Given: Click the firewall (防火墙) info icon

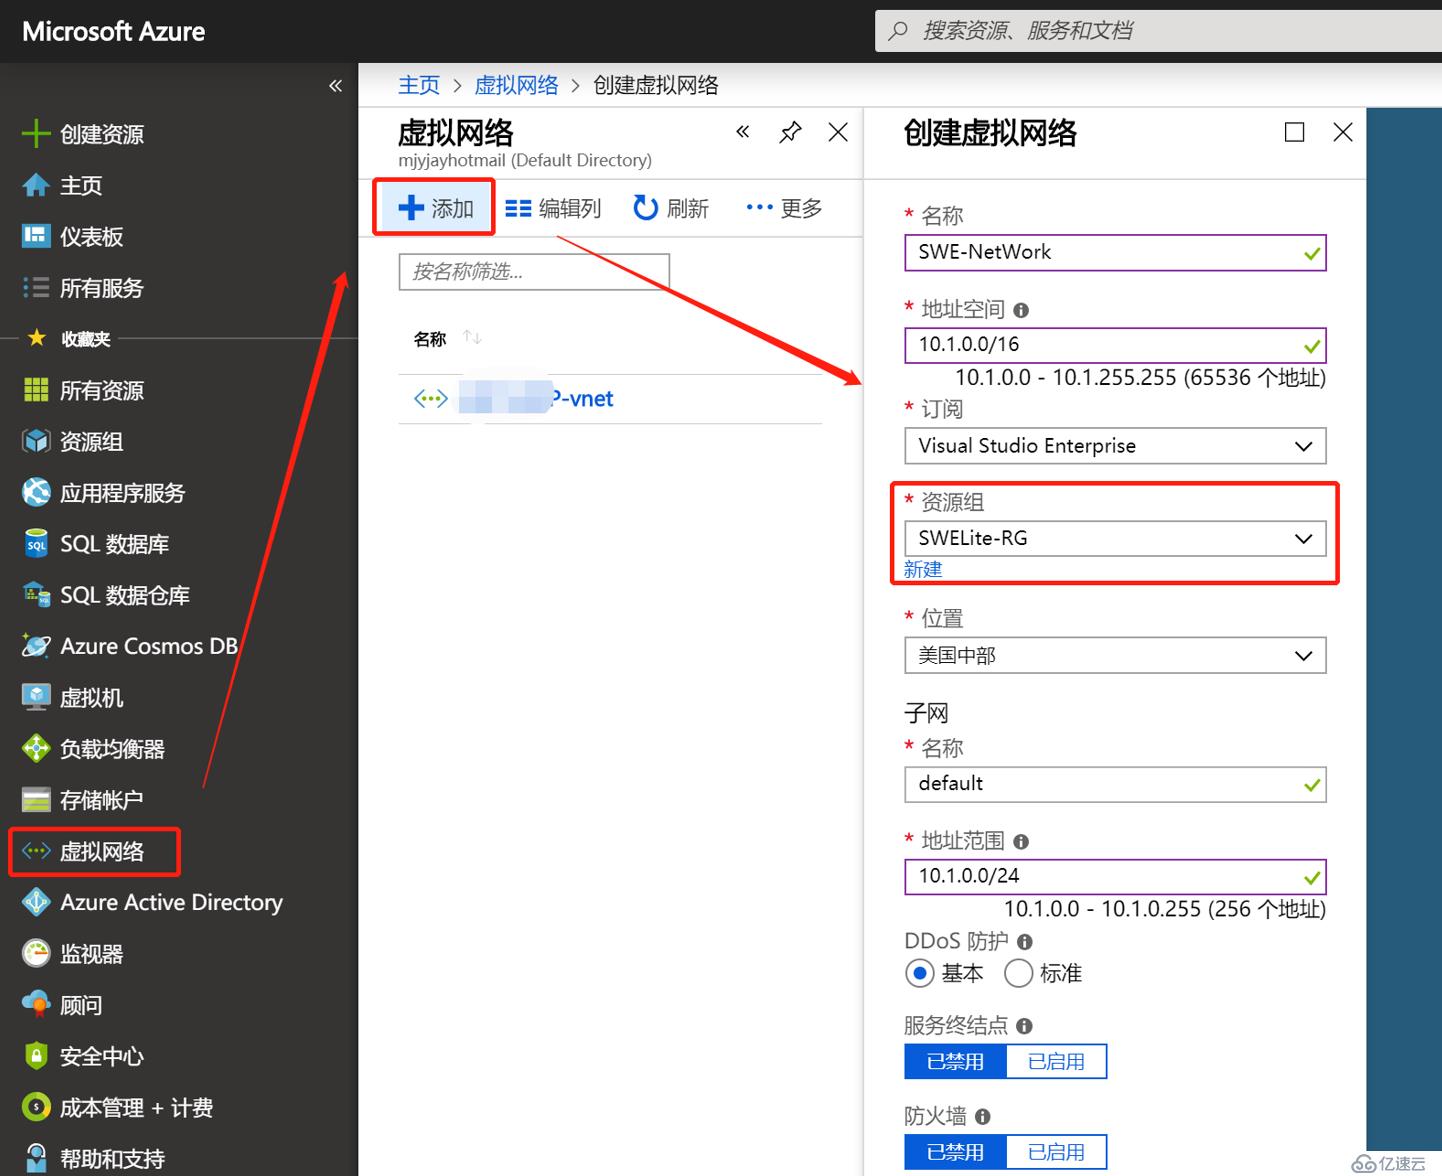Looking at the screenshot, I should 983,1116.
